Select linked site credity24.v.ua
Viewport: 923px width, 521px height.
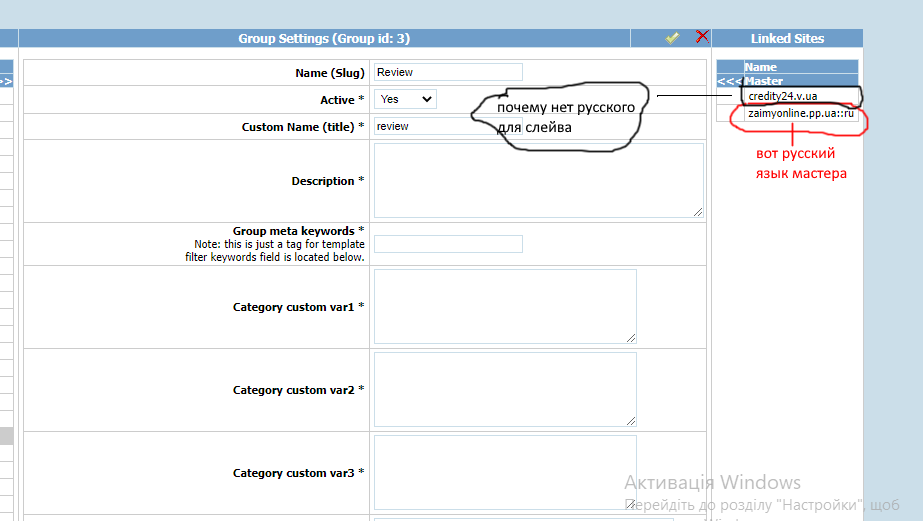[782, 96]
